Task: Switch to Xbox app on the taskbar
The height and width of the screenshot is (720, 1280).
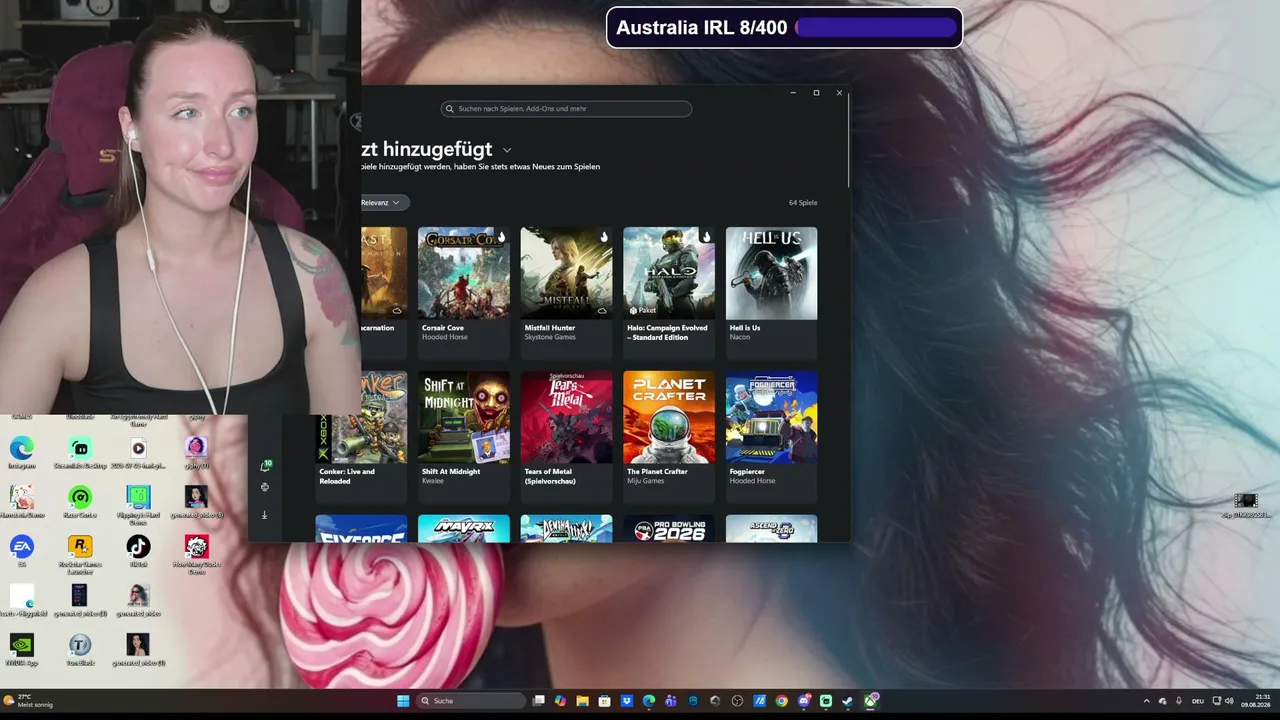Action: [x=871, y=701]
